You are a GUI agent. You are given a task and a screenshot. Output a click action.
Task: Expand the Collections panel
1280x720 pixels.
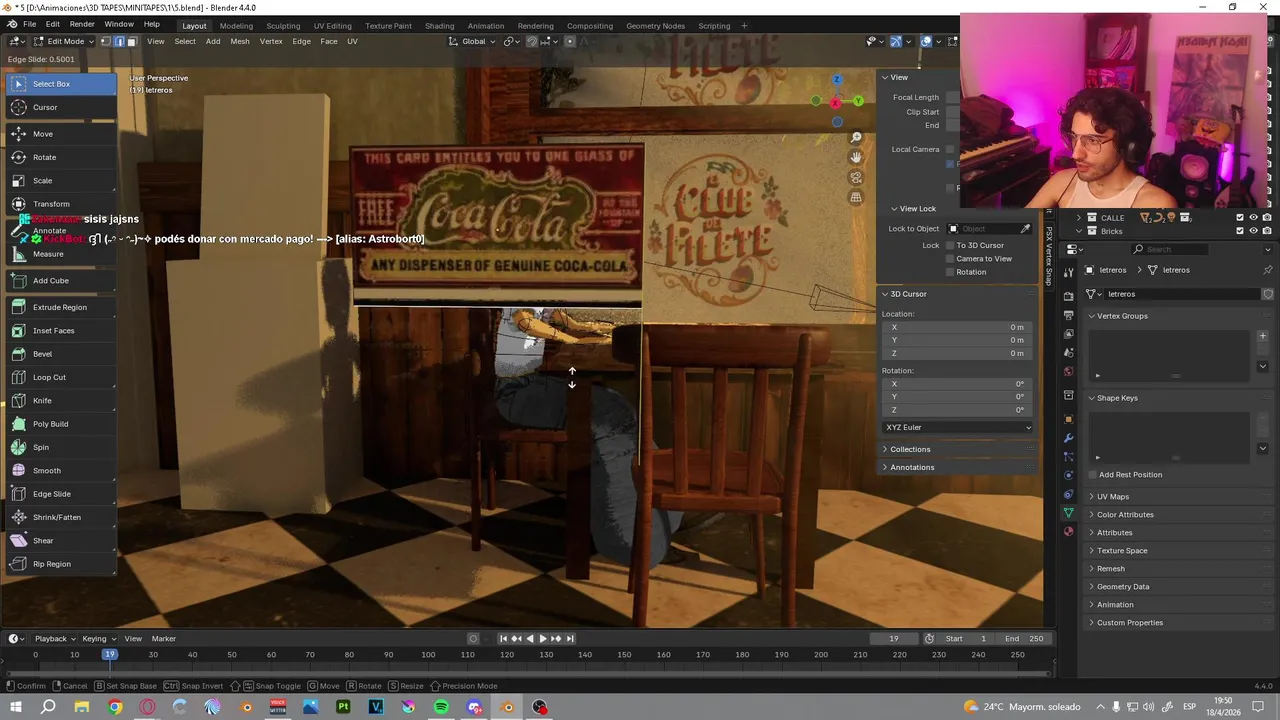(x=910, y=449)
